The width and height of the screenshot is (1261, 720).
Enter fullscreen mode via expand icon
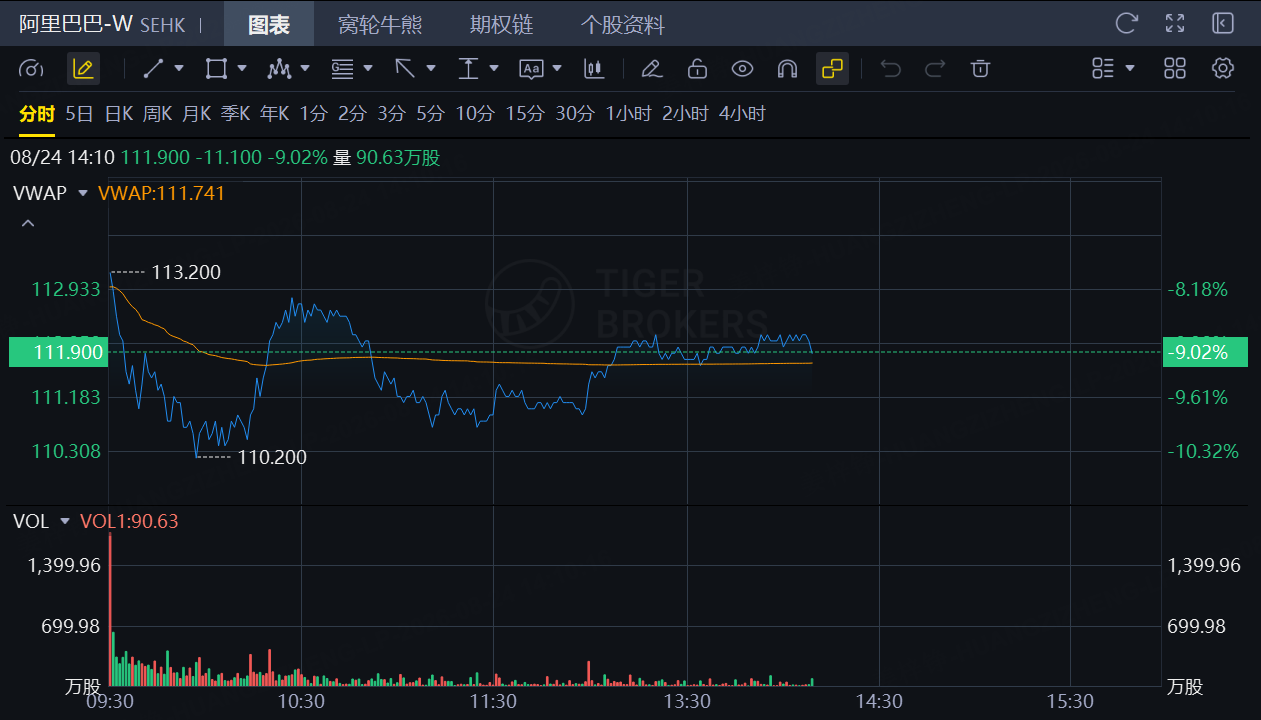coord(1174,23)
